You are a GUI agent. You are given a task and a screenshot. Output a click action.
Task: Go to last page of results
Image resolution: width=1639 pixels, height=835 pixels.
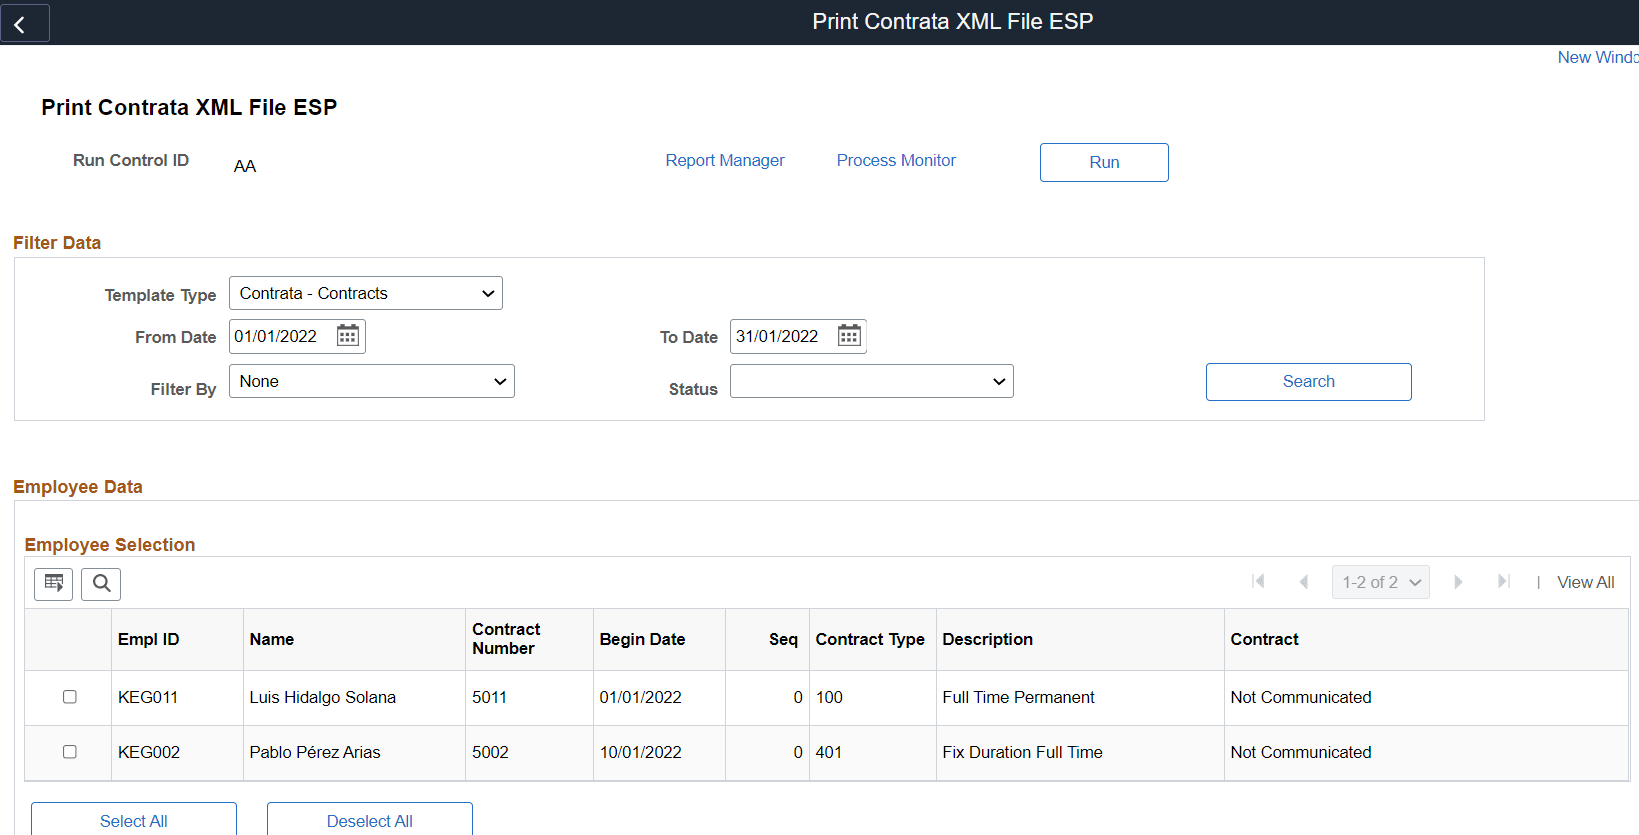1504,582
